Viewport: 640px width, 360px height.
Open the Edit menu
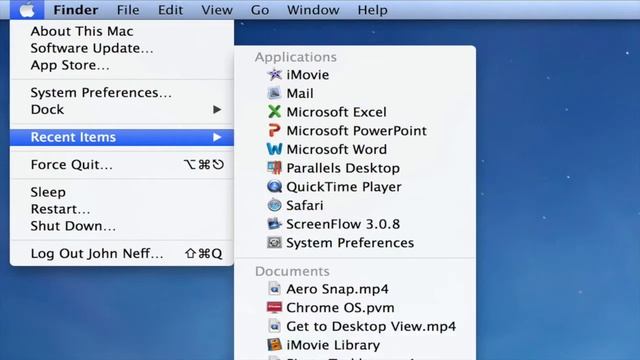click(x=170, y=10)
